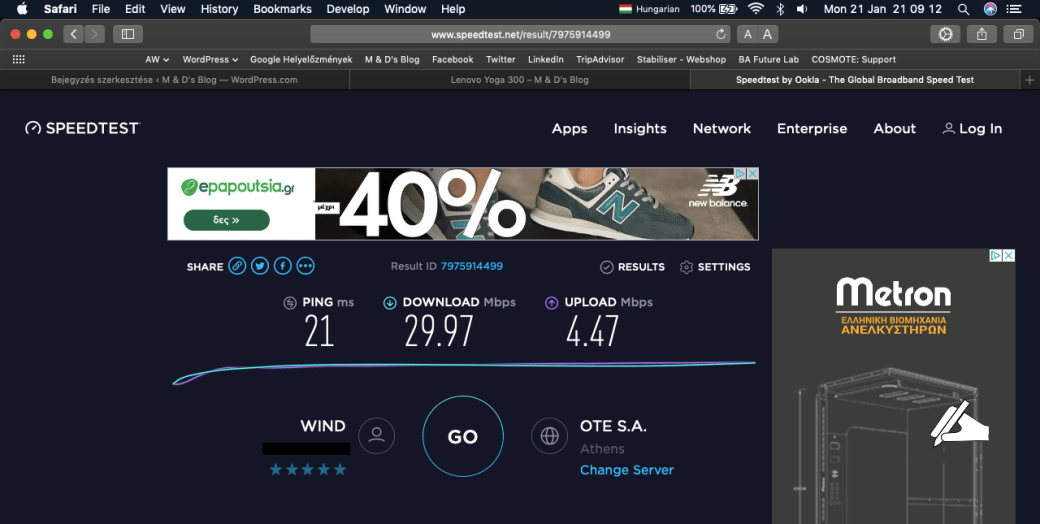Expand the AW bookmarks folder
This screenshot has height=524, width=1040.
tap(157, 59)
